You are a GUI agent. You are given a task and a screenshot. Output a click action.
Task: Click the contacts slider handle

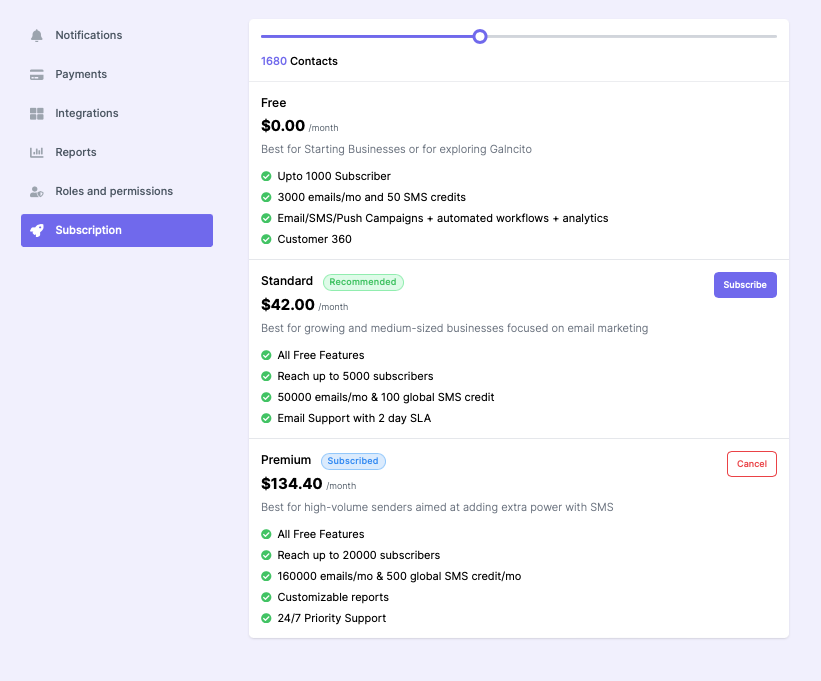[480, 37]
